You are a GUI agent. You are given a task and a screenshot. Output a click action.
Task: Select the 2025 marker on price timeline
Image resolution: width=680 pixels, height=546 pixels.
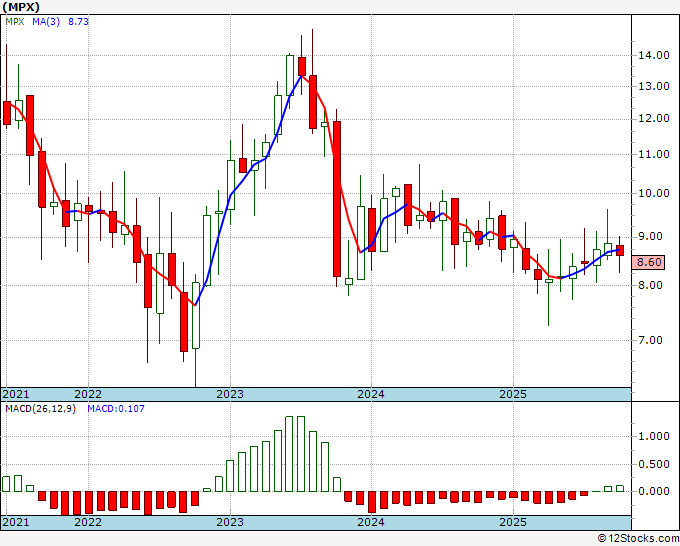coord(513,394)
